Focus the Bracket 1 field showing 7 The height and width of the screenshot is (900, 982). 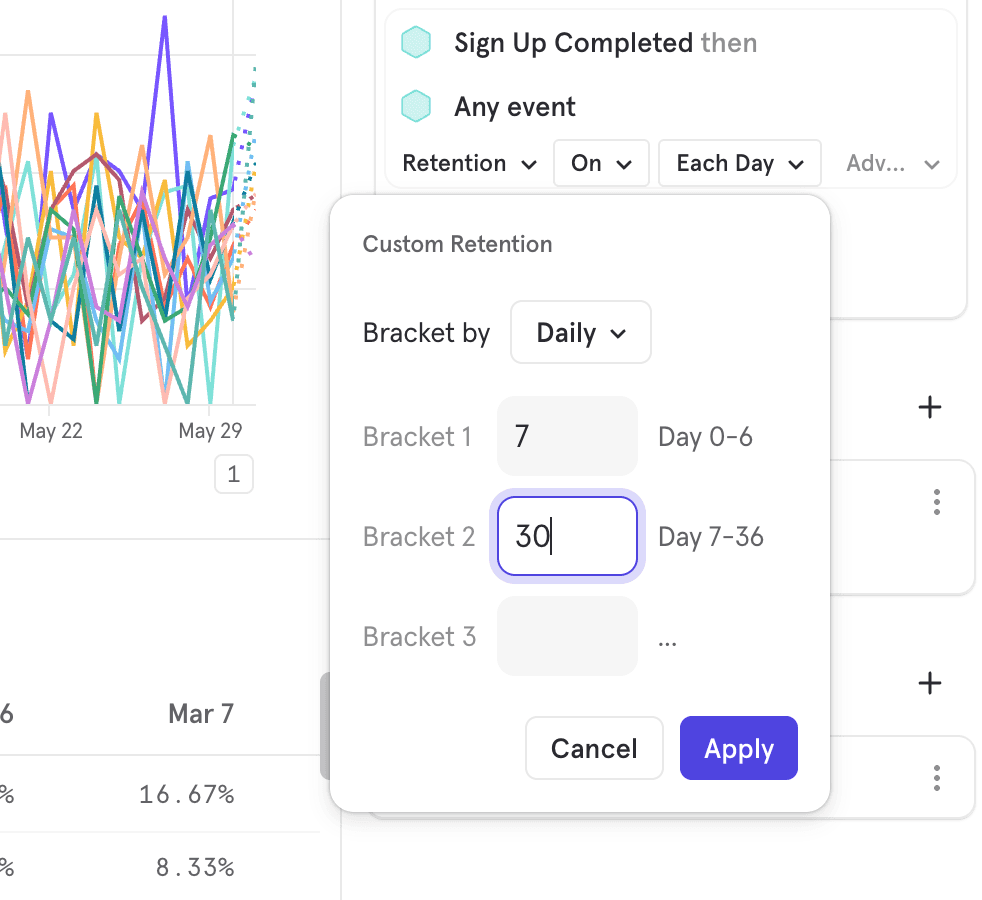tap(567, 437)
